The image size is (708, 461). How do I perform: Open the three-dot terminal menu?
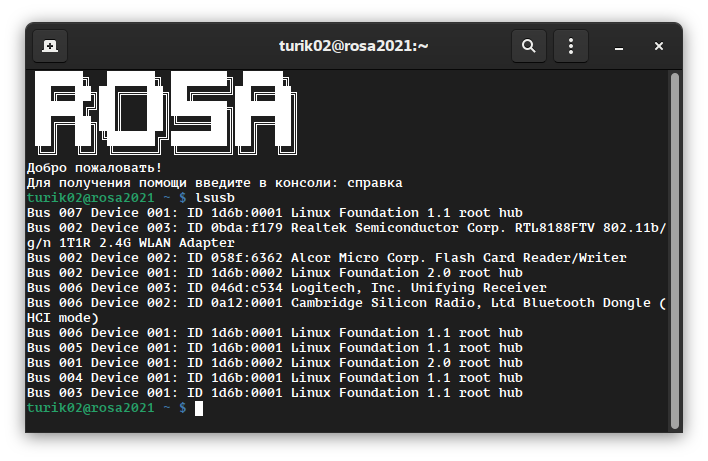(x=571, y=46)
